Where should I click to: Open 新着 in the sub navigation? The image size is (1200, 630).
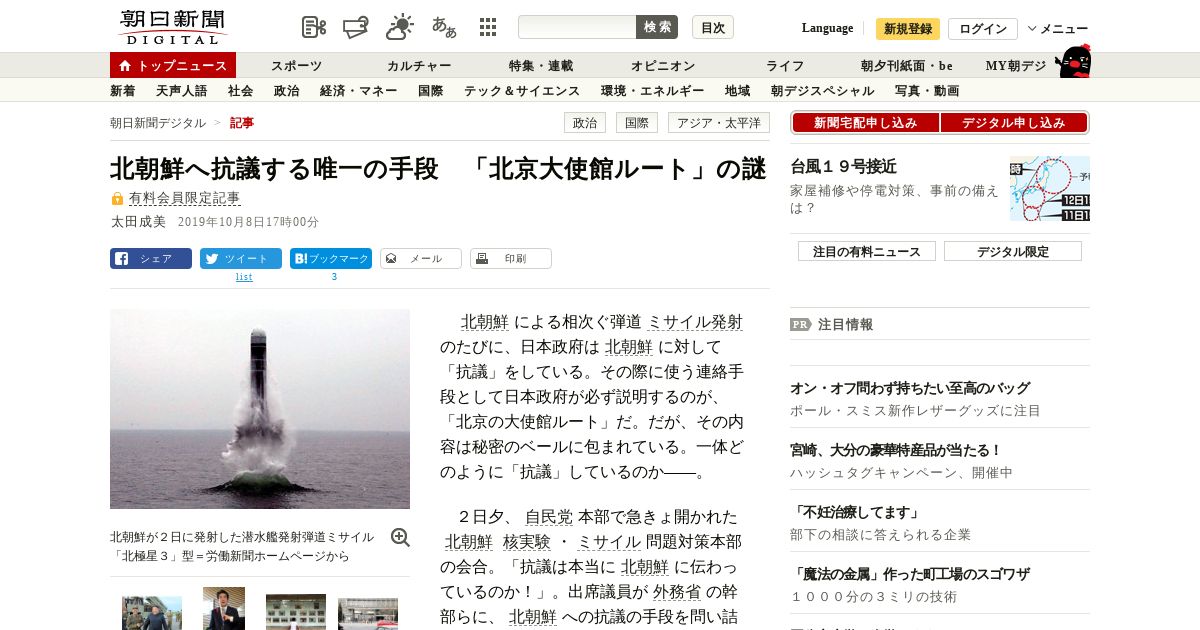(123, 91)
